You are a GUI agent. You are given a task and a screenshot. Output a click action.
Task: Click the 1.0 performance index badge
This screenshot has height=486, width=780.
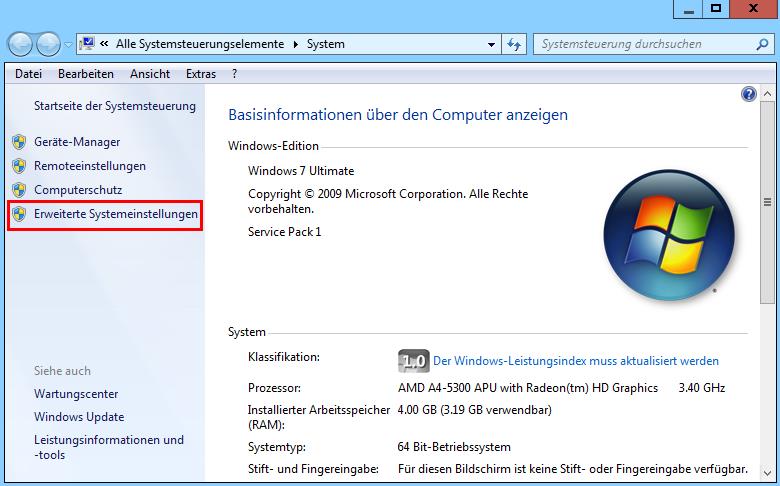pyautogui.click(x=413, y=361)
